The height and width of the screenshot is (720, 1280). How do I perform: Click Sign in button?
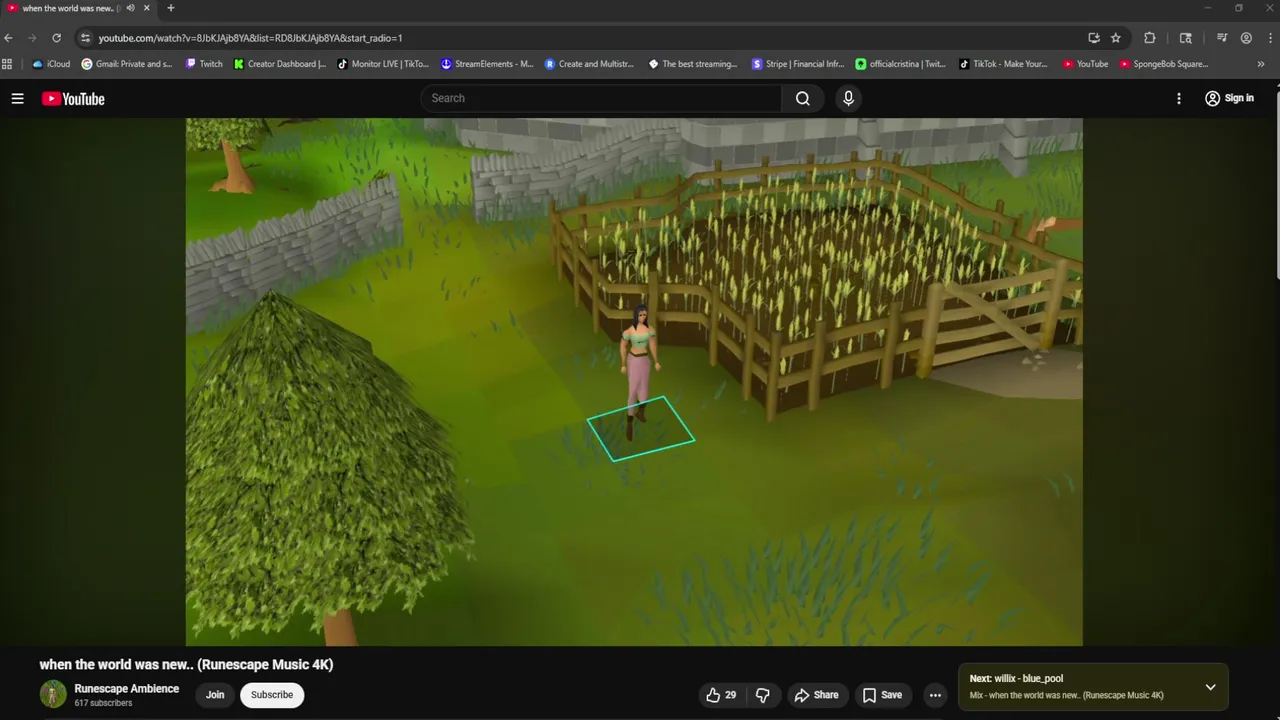pos(1229,98)
